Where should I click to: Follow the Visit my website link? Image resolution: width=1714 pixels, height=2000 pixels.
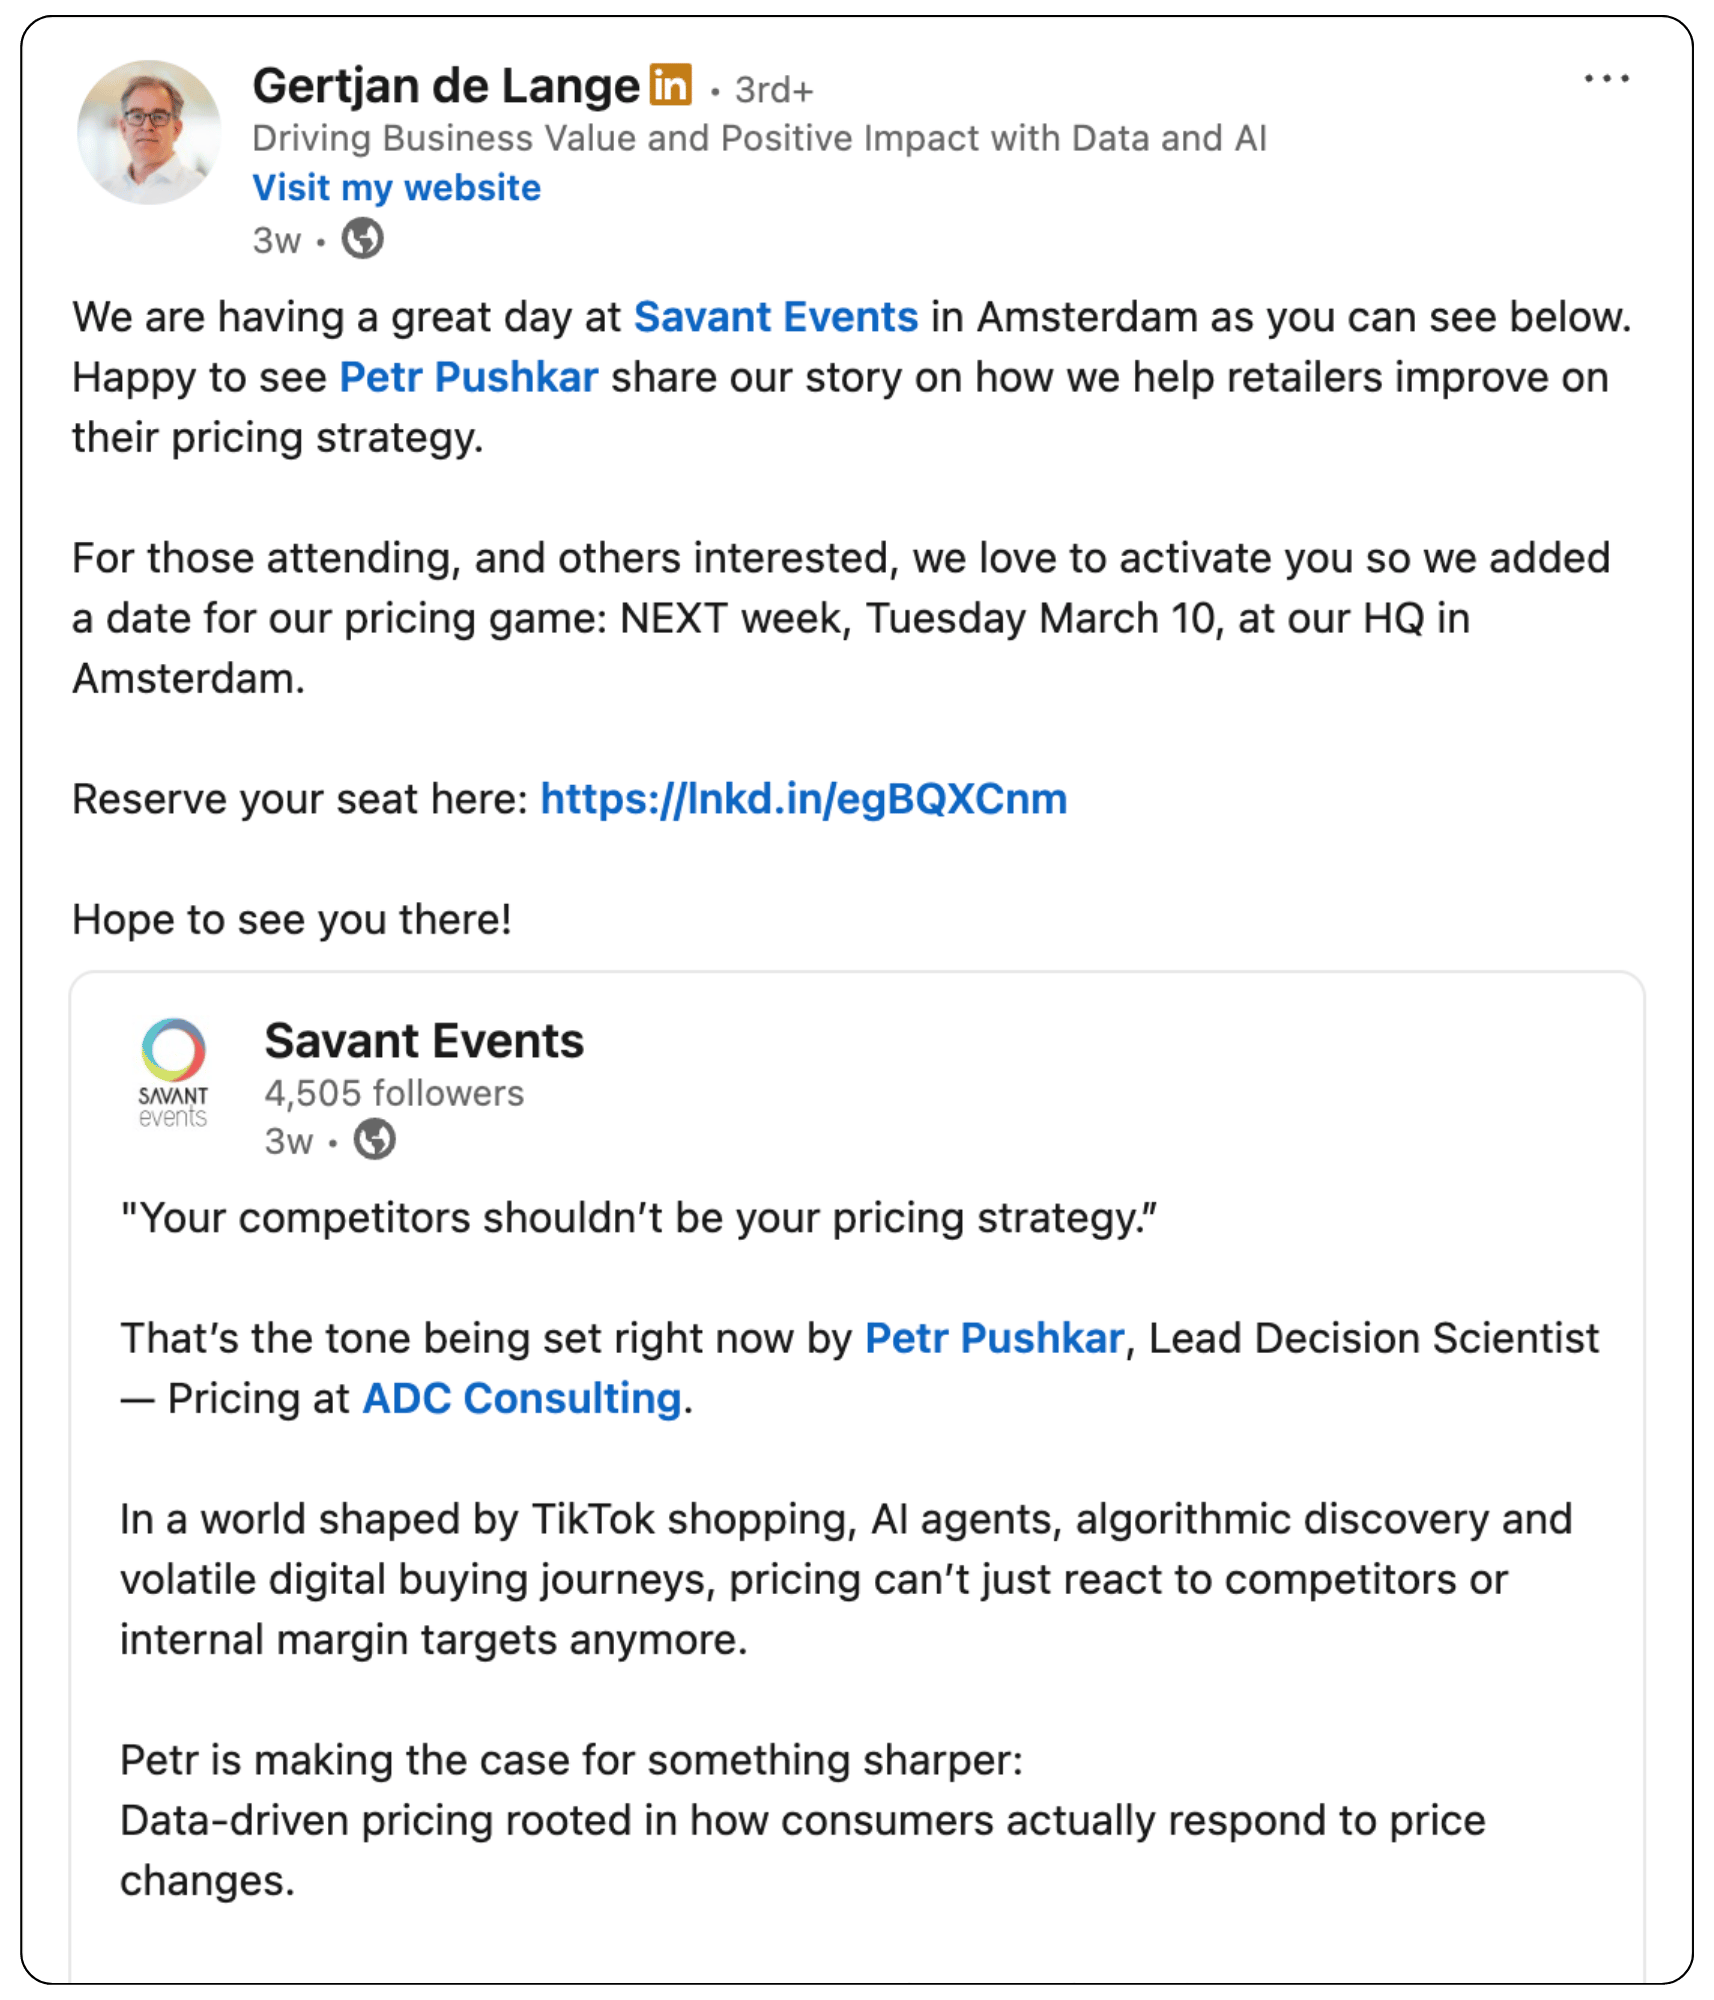[396, 188]
